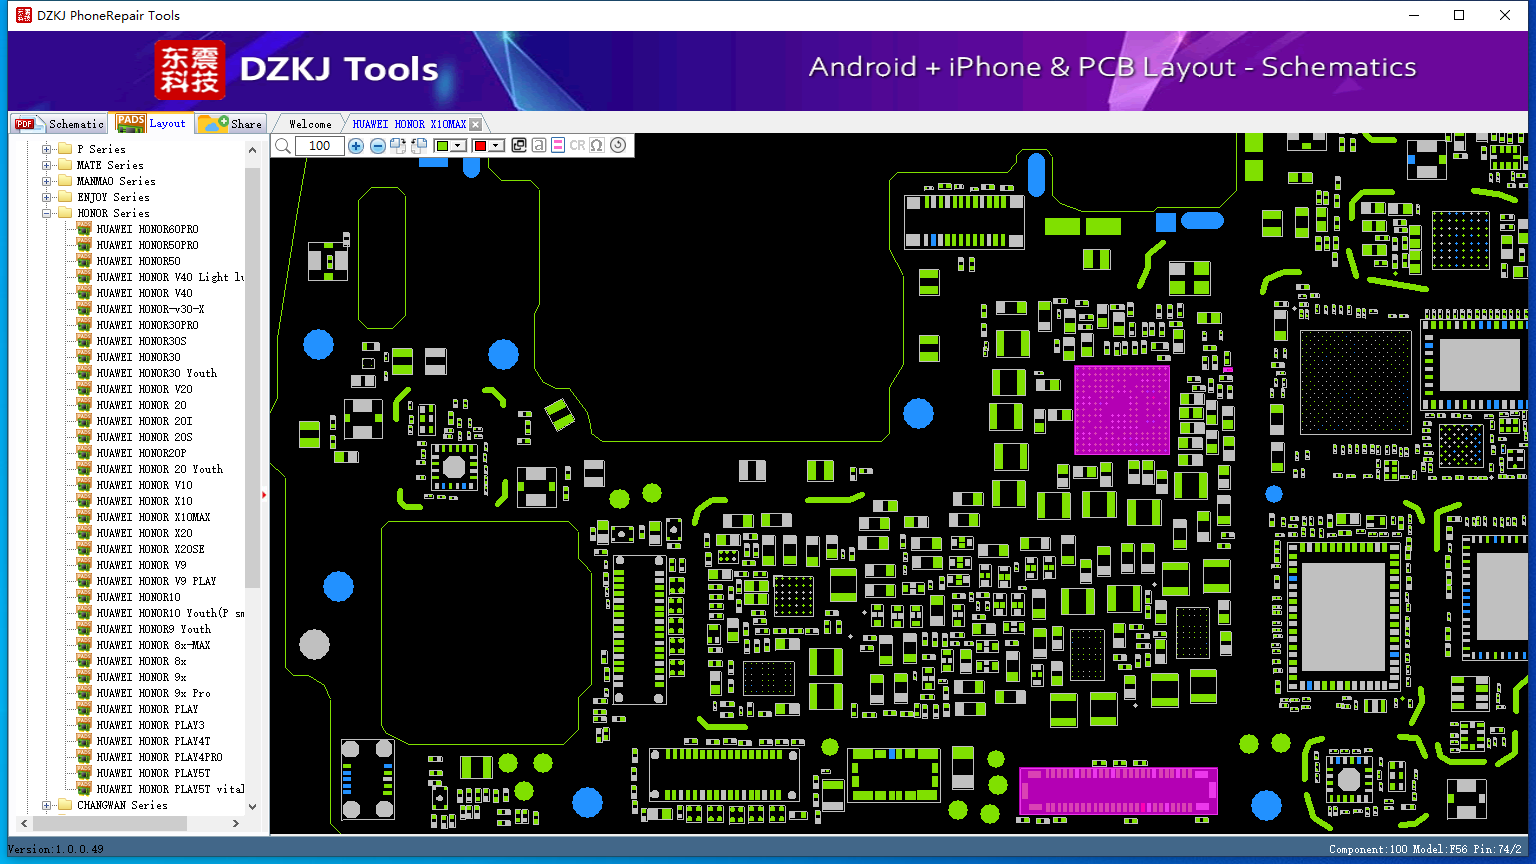
Task: Close the HUAWEI HONOR X10MAX tab
Action: tap(476, 124)
